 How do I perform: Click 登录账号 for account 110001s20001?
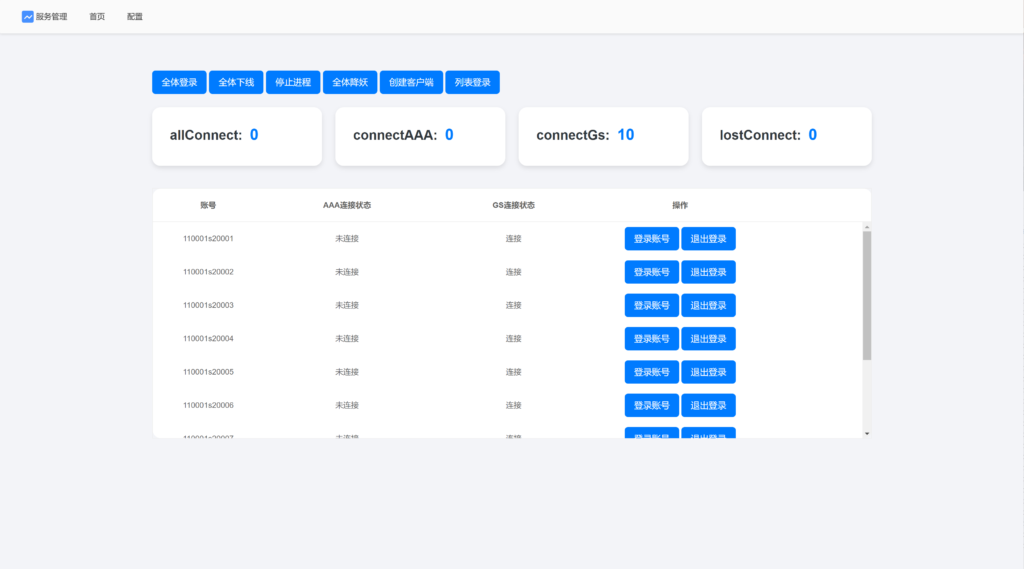coord(652,239)
